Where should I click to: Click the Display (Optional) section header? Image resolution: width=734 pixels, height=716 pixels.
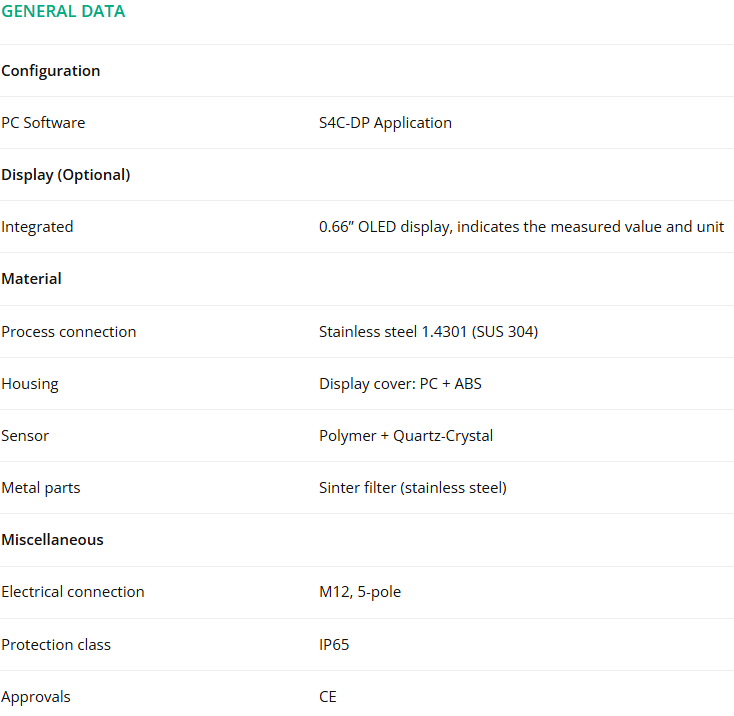[x=66, y=175]
